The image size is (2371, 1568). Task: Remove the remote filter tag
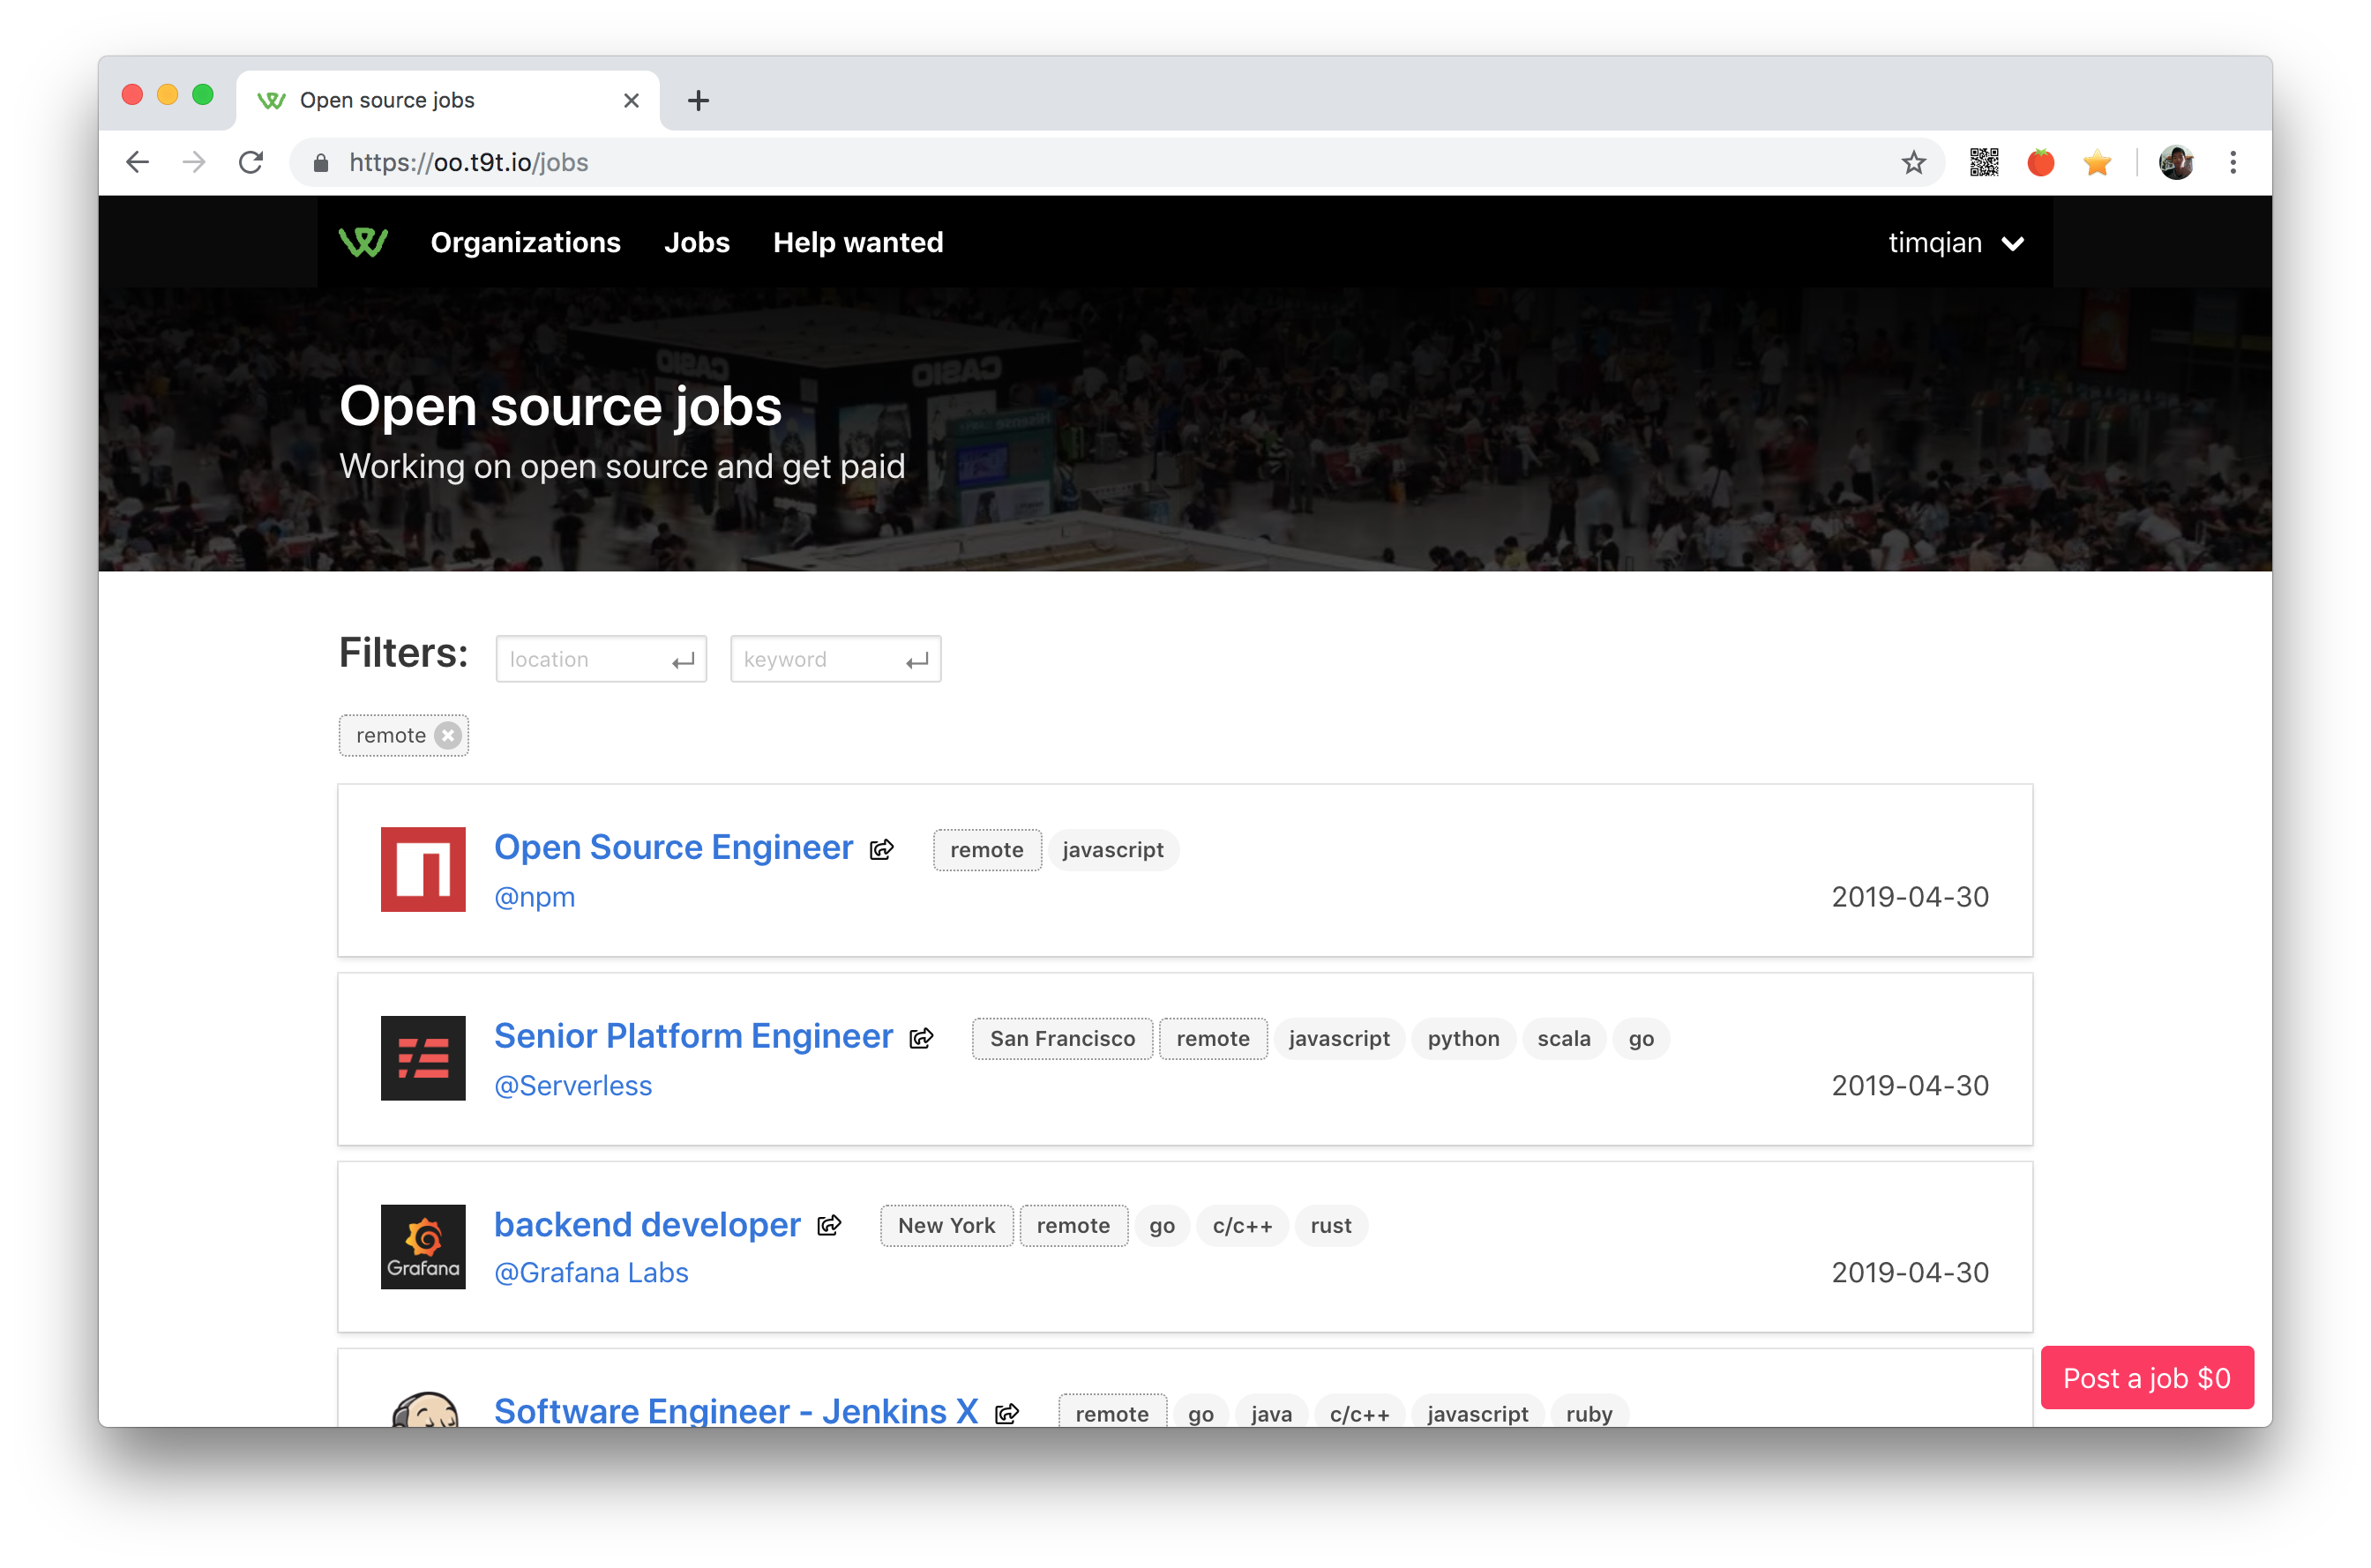coord(449,736)
